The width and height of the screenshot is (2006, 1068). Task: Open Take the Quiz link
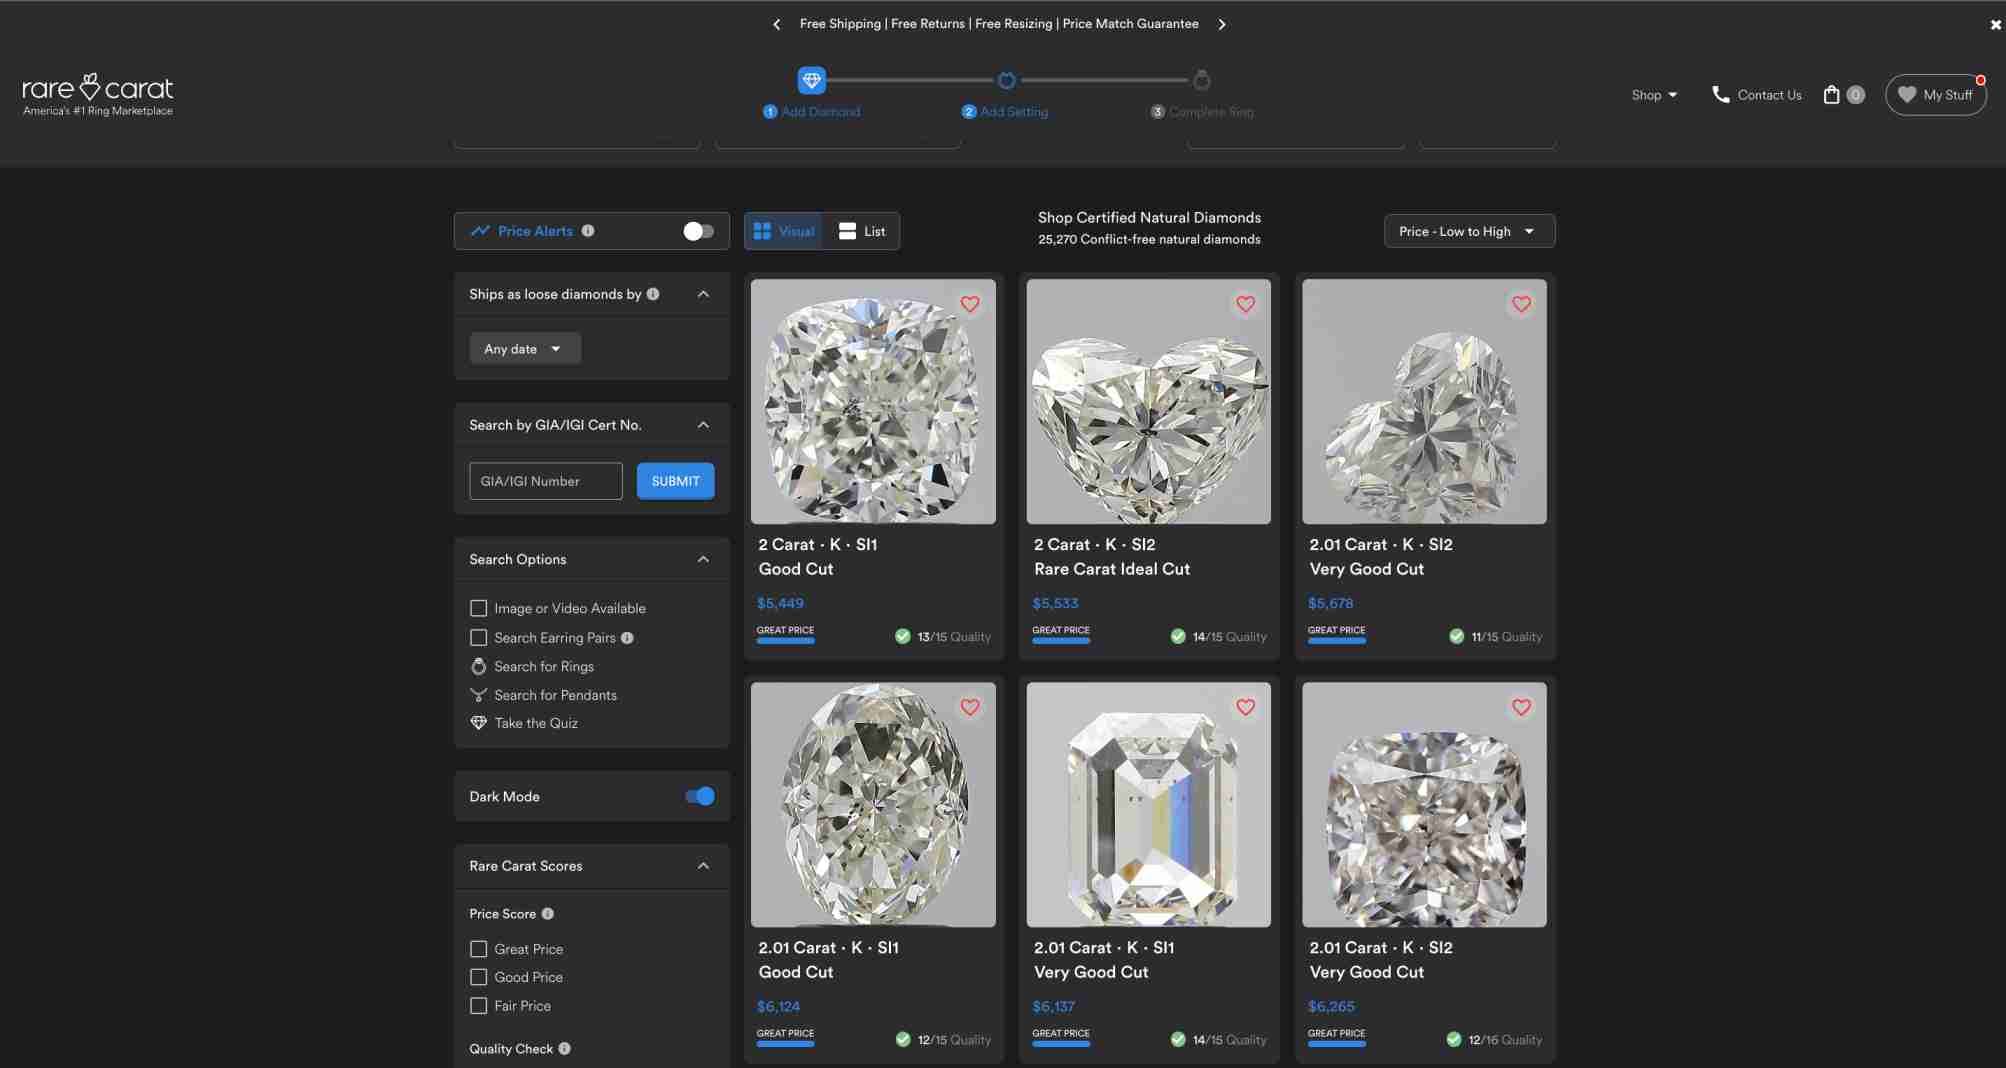pos(536,723)
